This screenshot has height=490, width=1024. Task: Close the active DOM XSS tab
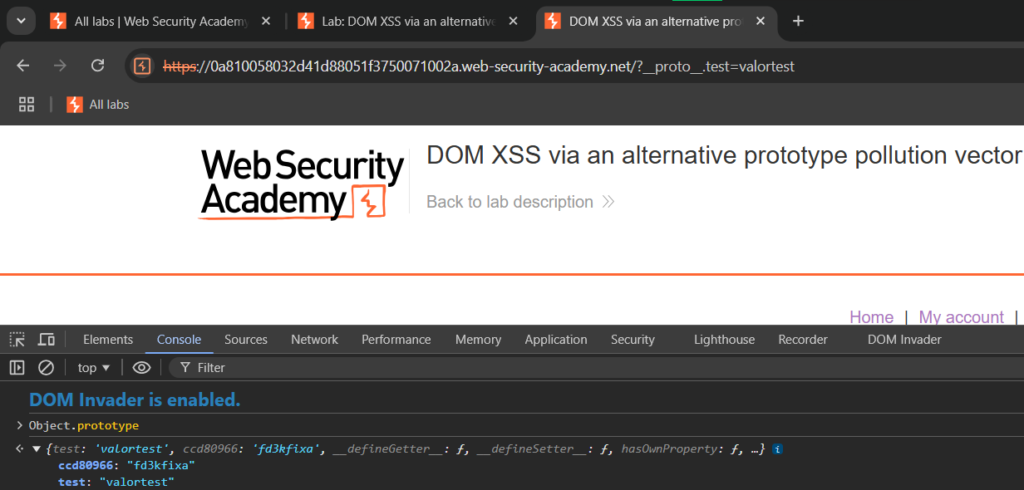(x=760, y=22)
